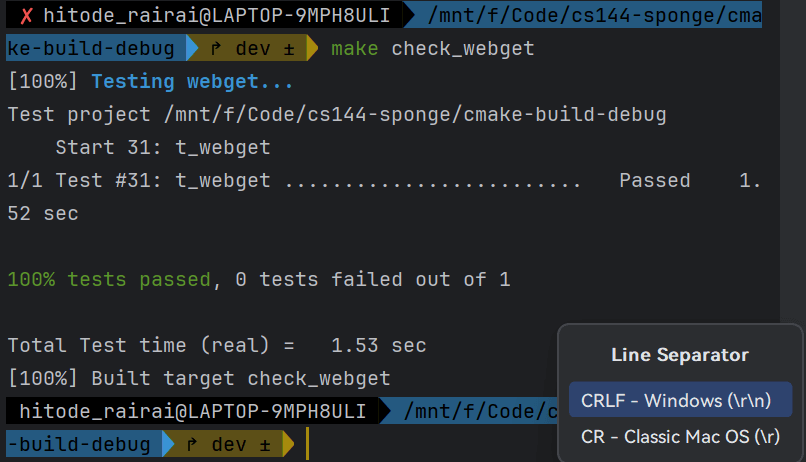Viewport: 806px width, 462px height.
Task: Click the "Line Separator" popup title
Action: (680, 355)
